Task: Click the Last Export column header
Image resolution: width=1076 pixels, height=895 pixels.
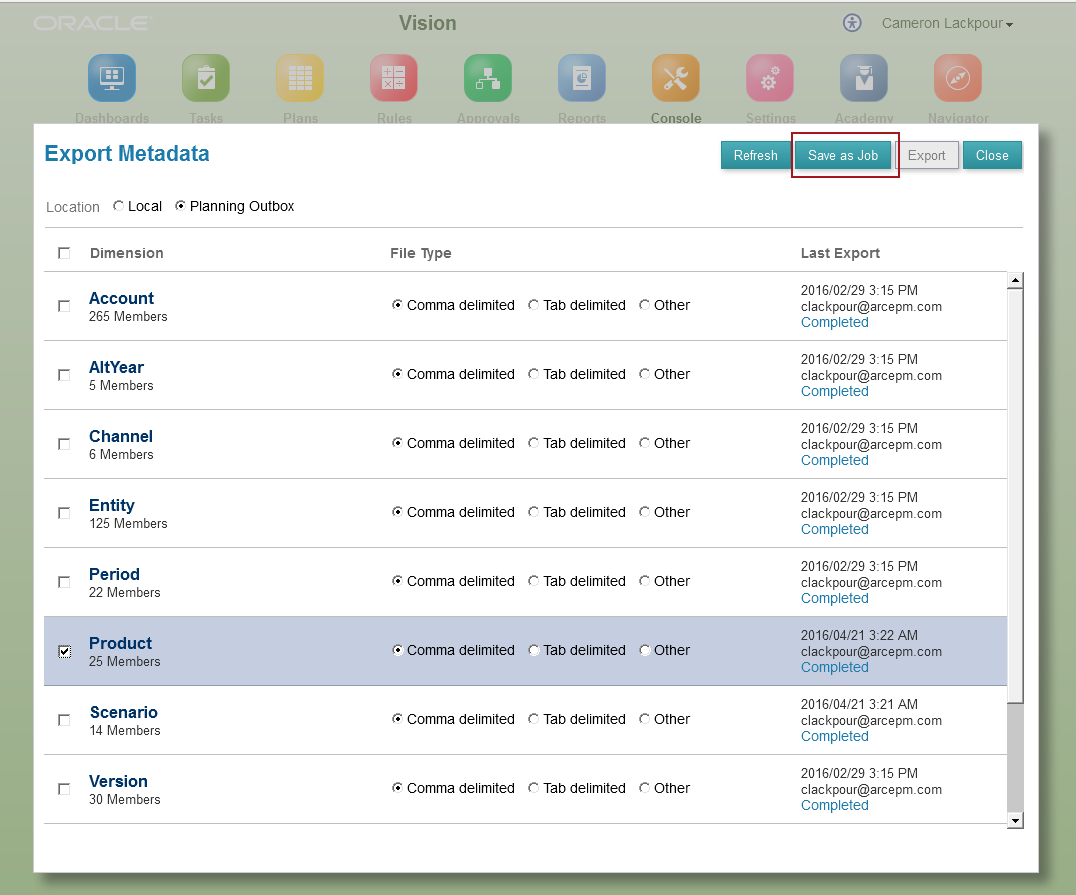Action: [x=840, y=253]
